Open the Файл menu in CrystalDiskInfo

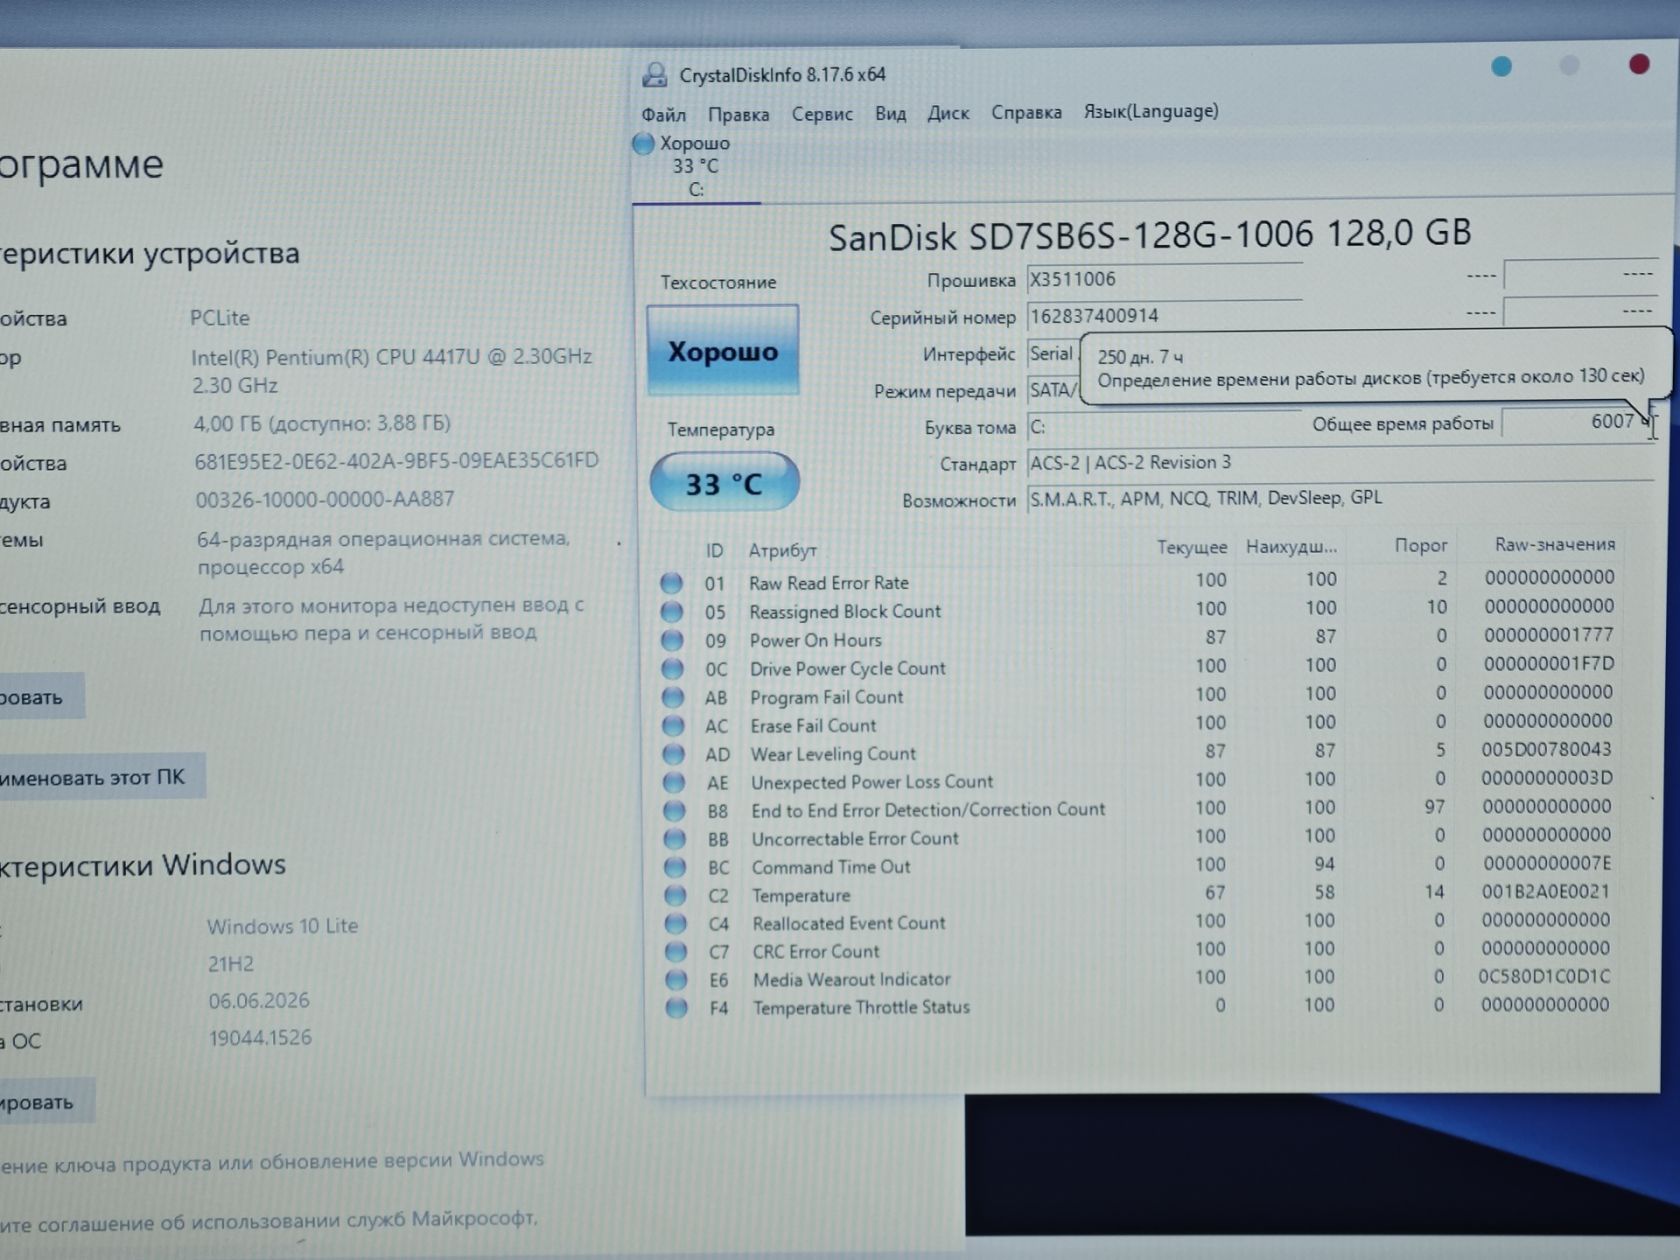(663, 114)
